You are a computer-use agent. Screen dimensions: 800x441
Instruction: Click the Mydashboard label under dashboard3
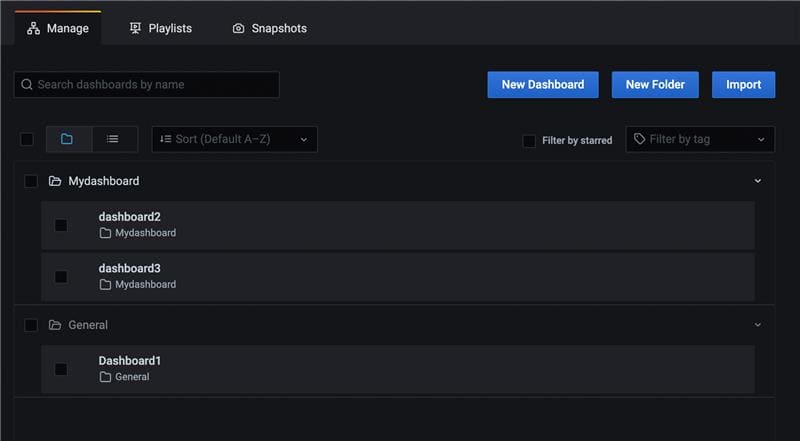click(145, 285)
